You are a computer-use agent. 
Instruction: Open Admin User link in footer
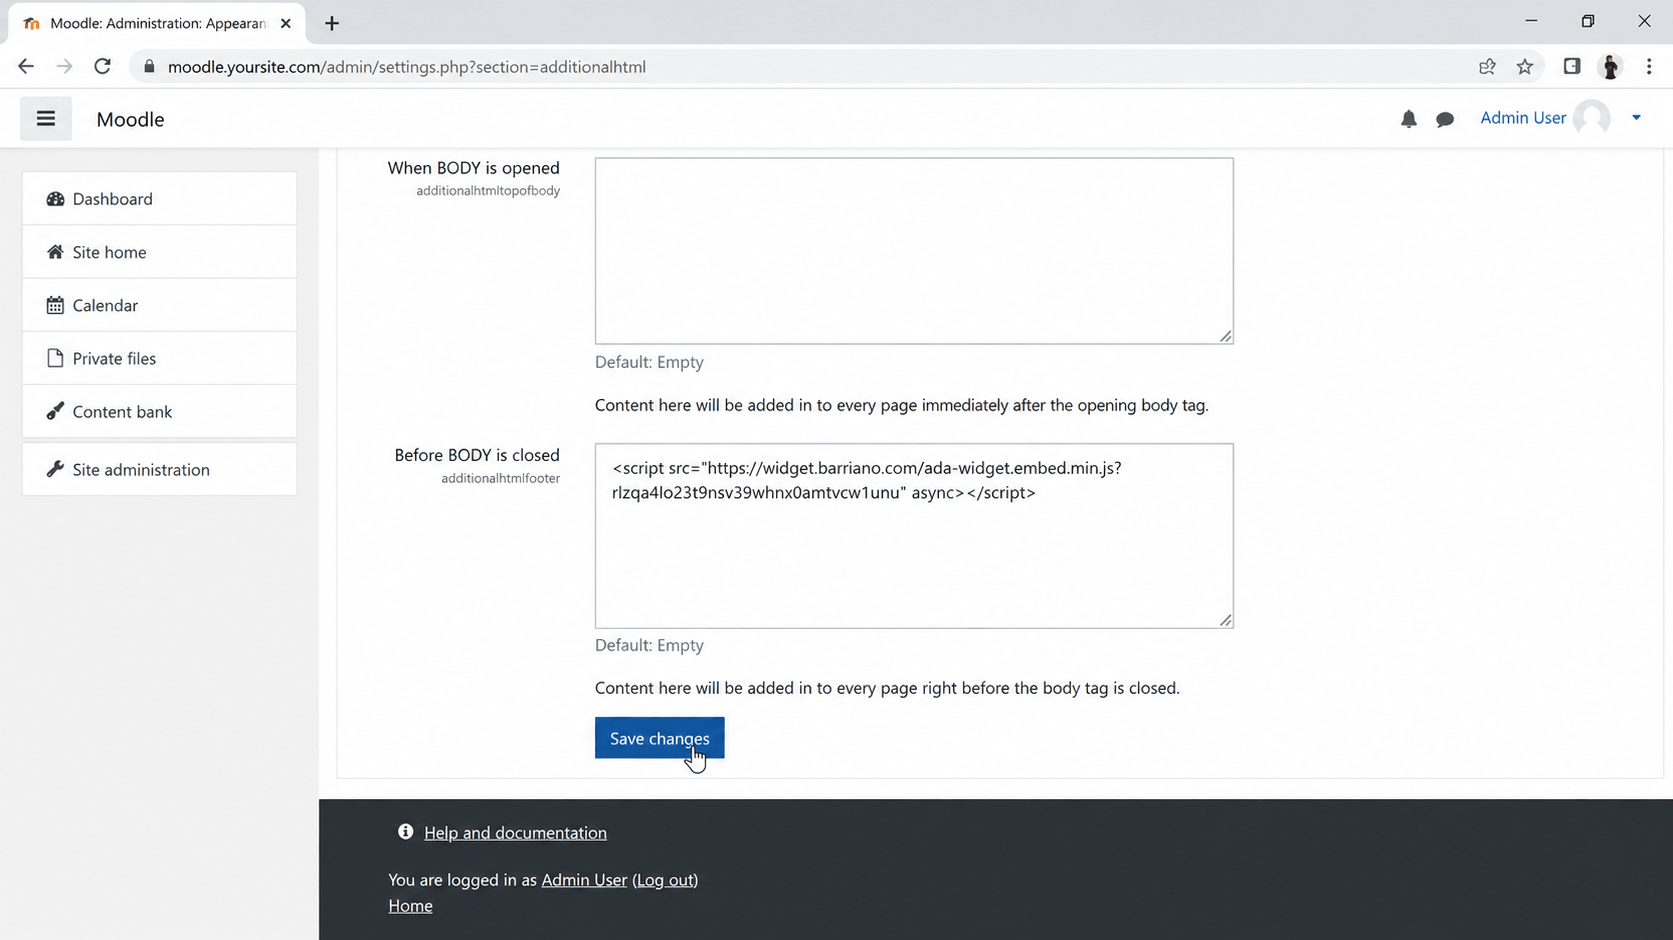pos(584,880)
